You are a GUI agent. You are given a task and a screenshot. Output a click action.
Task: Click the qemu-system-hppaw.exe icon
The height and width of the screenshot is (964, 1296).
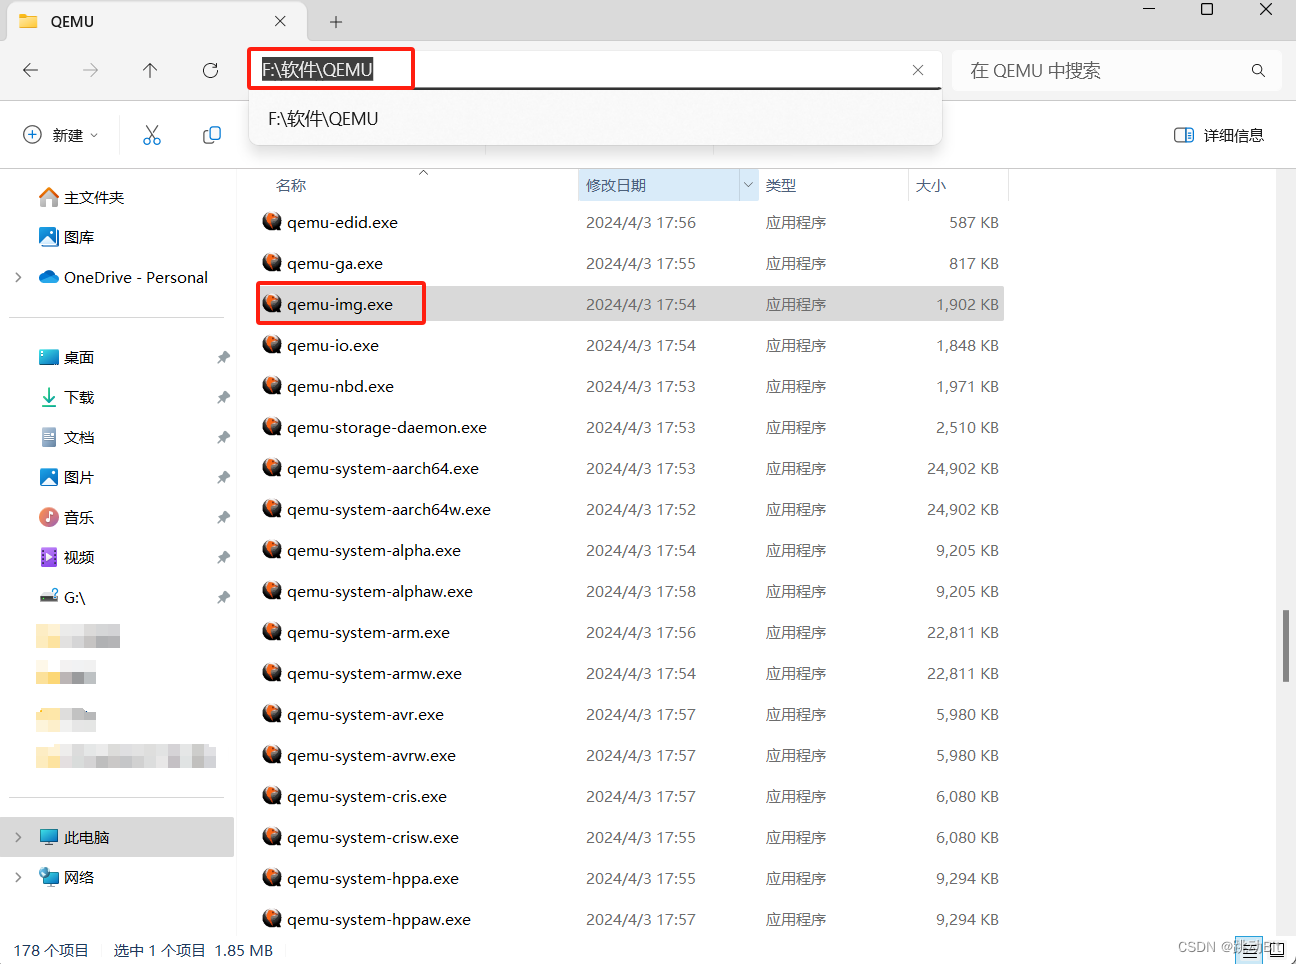coord(272,918)
